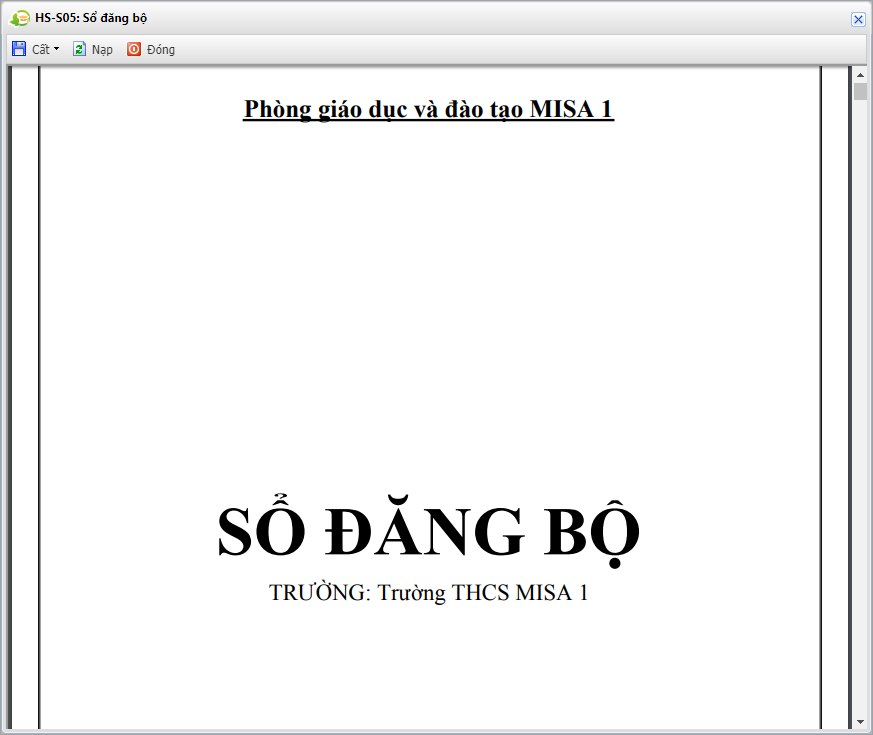Click the window title HS-S05: Sổ đăng bộ
Viewport: 873px width, 735px height.
click(91, 18)
